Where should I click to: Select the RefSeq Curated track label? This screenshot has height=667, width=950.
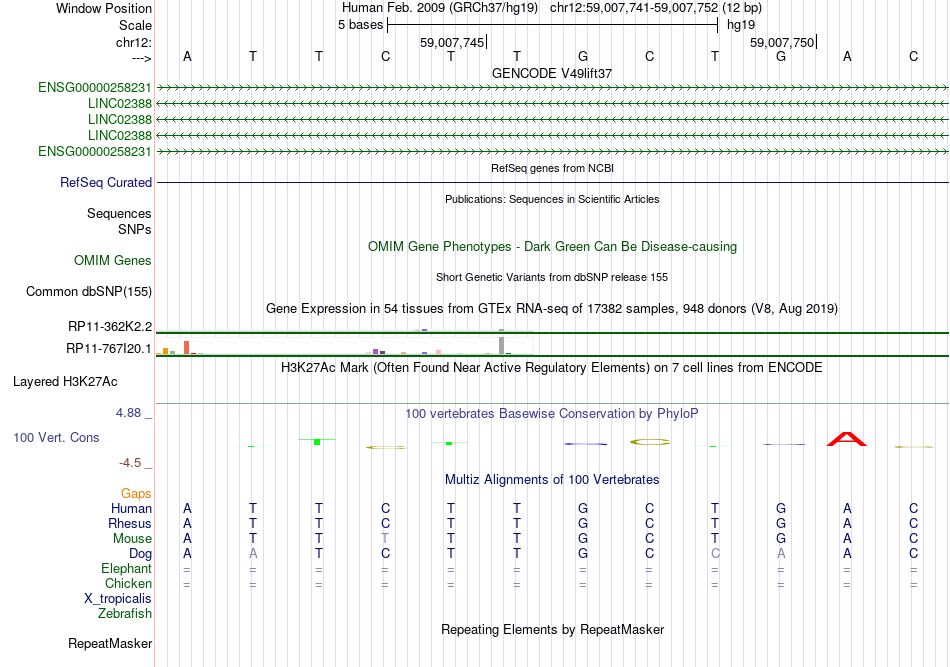pos(106,182)
